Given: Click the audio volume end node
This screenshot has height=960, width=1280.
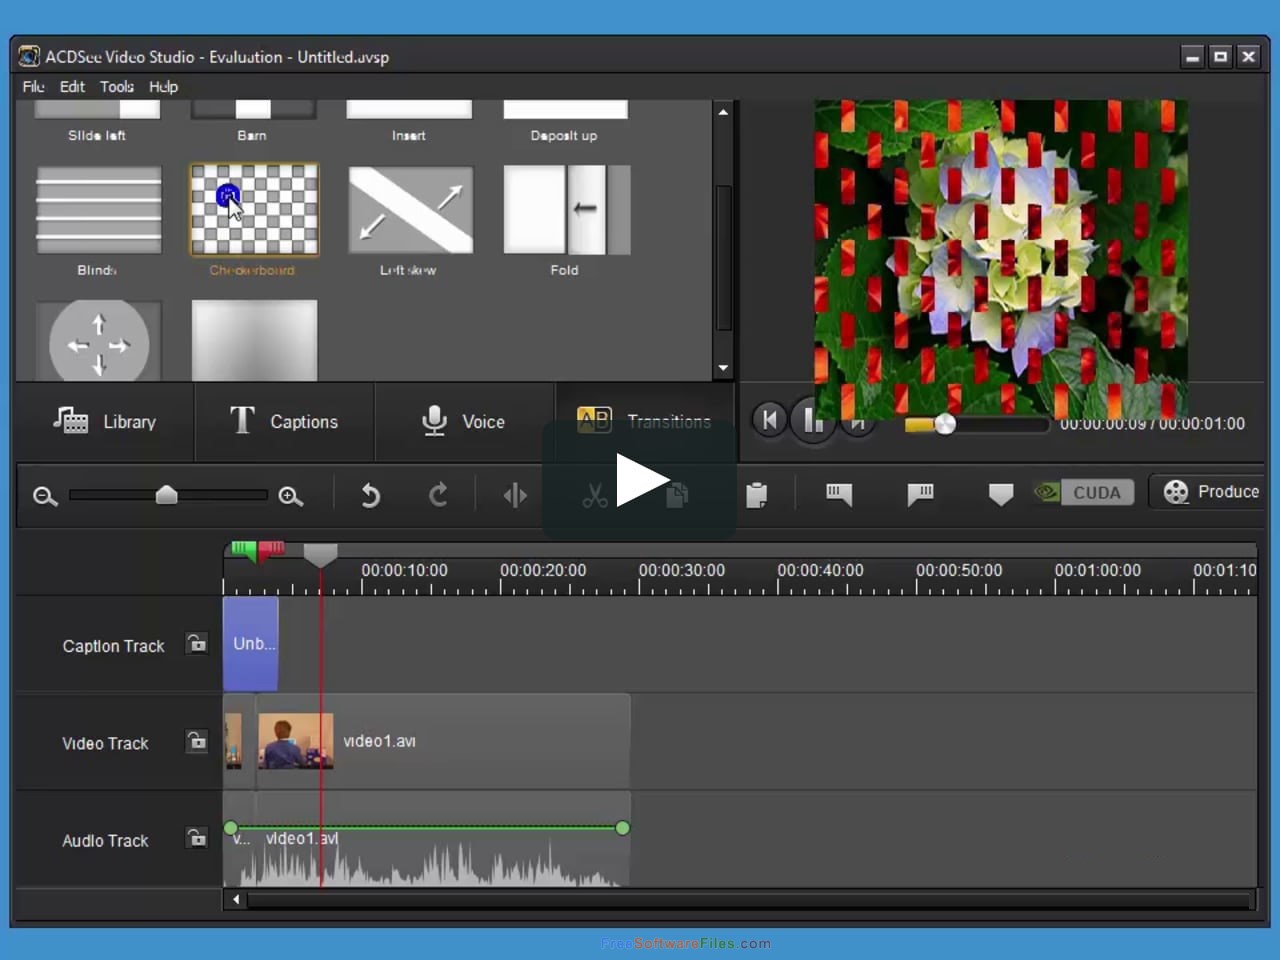Looking at the screenshot, I should 623,828.
